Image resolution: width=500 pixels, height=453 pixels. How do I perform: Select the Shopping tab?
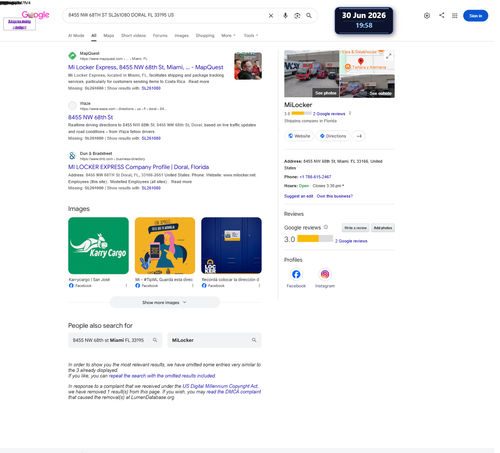205,35
